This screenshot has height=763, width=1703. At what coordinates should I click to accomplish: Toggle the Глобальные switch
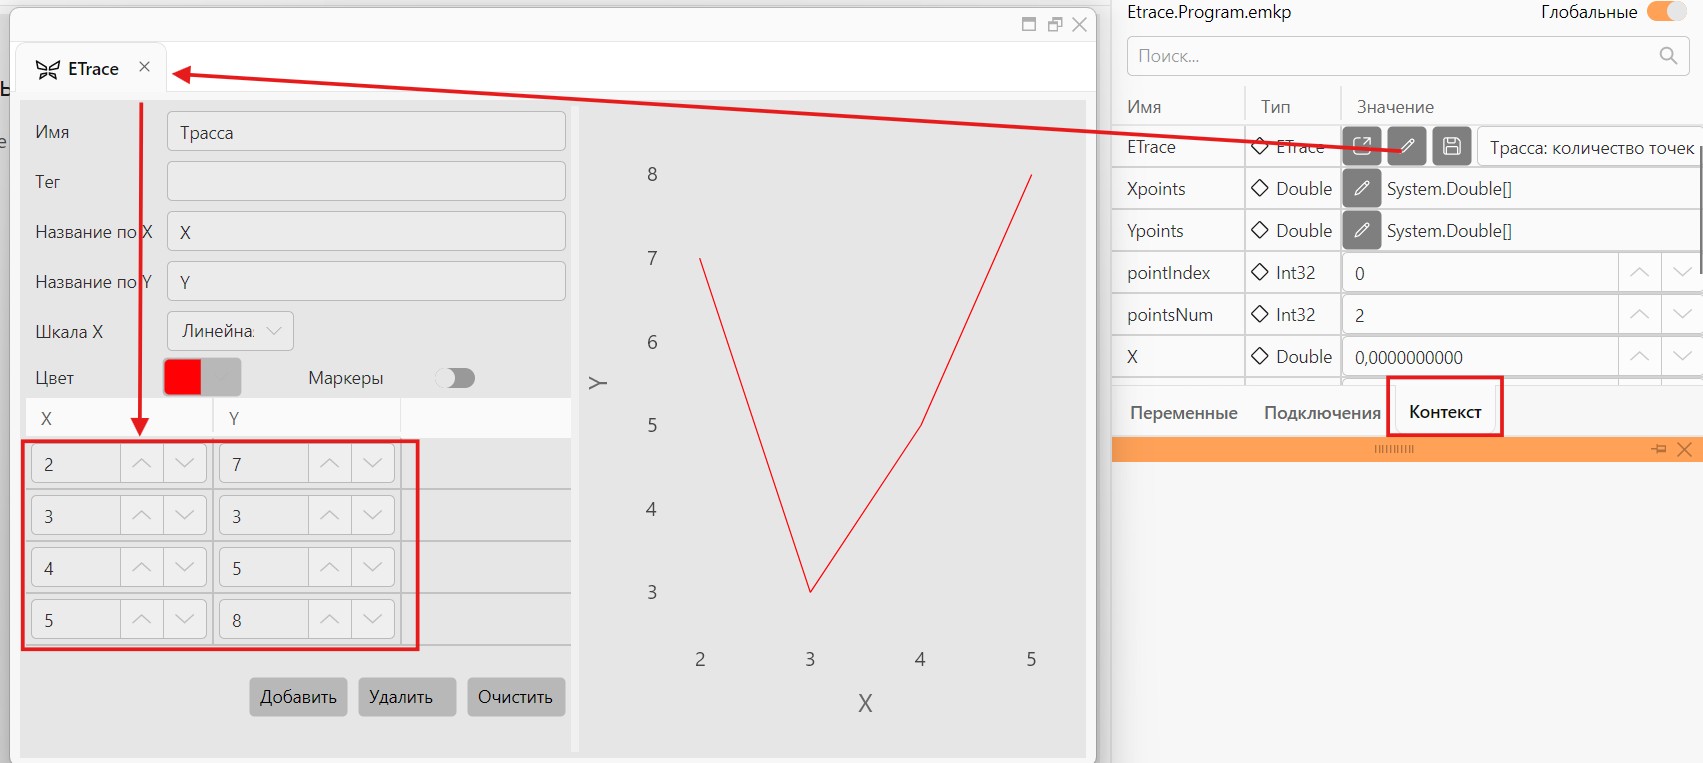coord(1666,12)
